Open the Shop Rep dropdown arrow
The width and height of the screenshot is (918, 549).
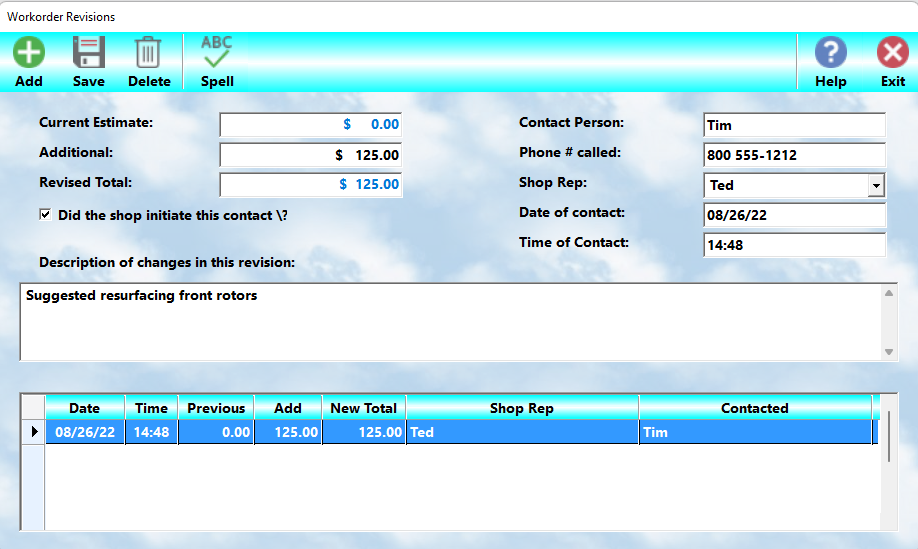(876, 186)
